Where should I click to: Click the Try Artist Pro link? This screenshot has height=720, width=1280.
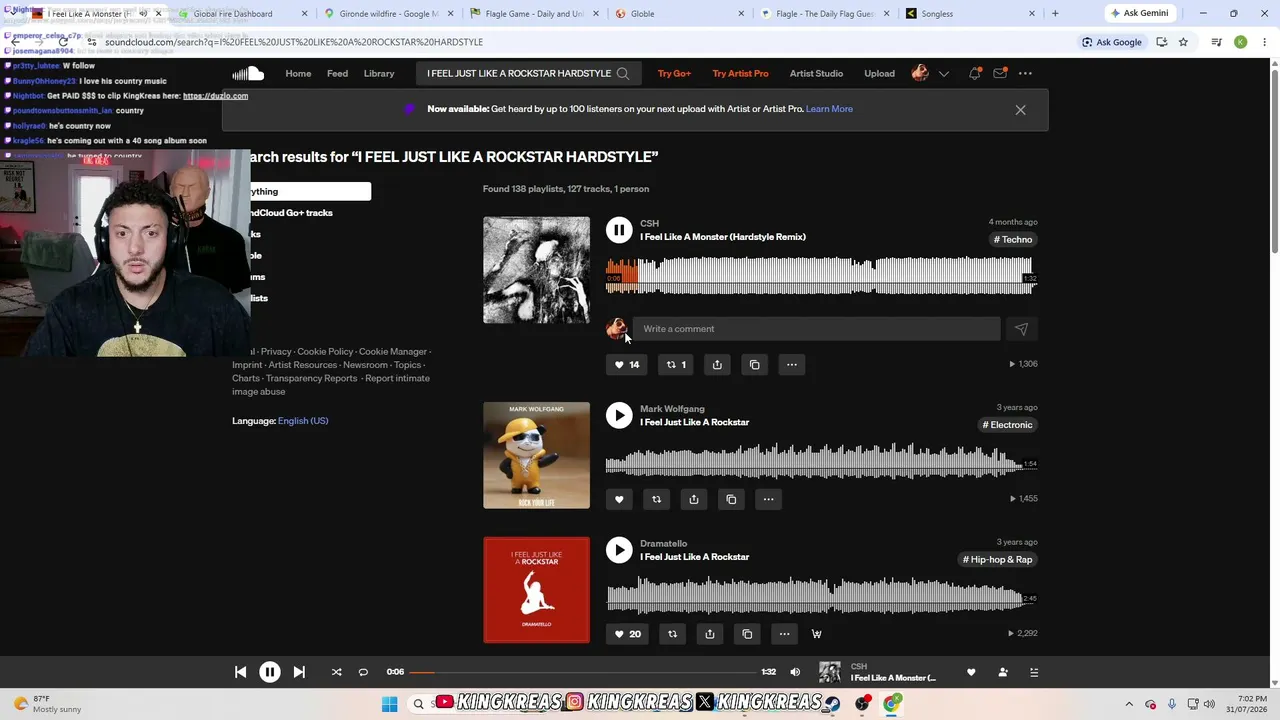click(740, 73)
